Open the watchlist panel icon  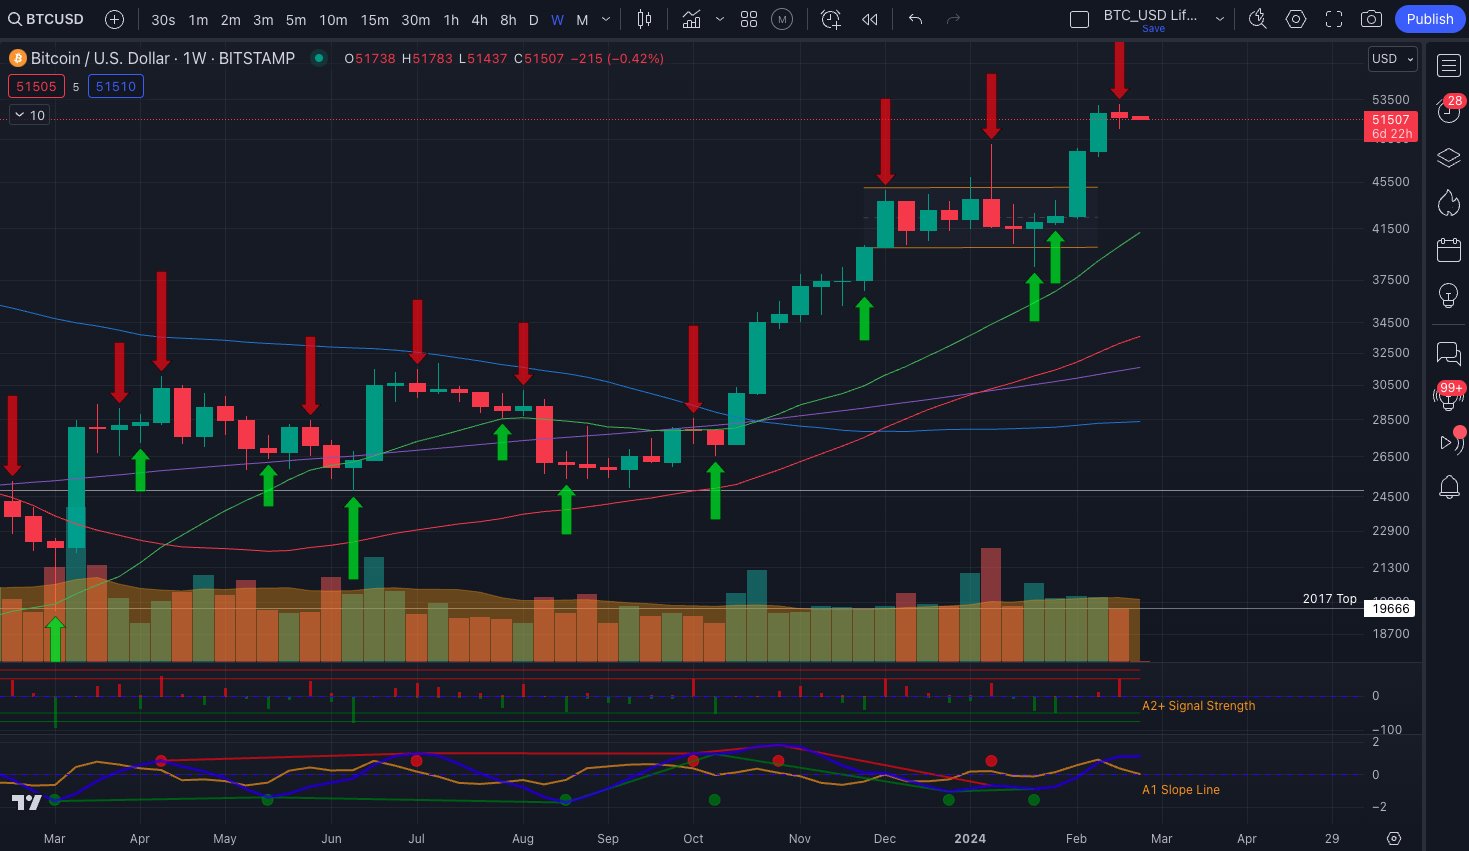(x=1449, y=66)
